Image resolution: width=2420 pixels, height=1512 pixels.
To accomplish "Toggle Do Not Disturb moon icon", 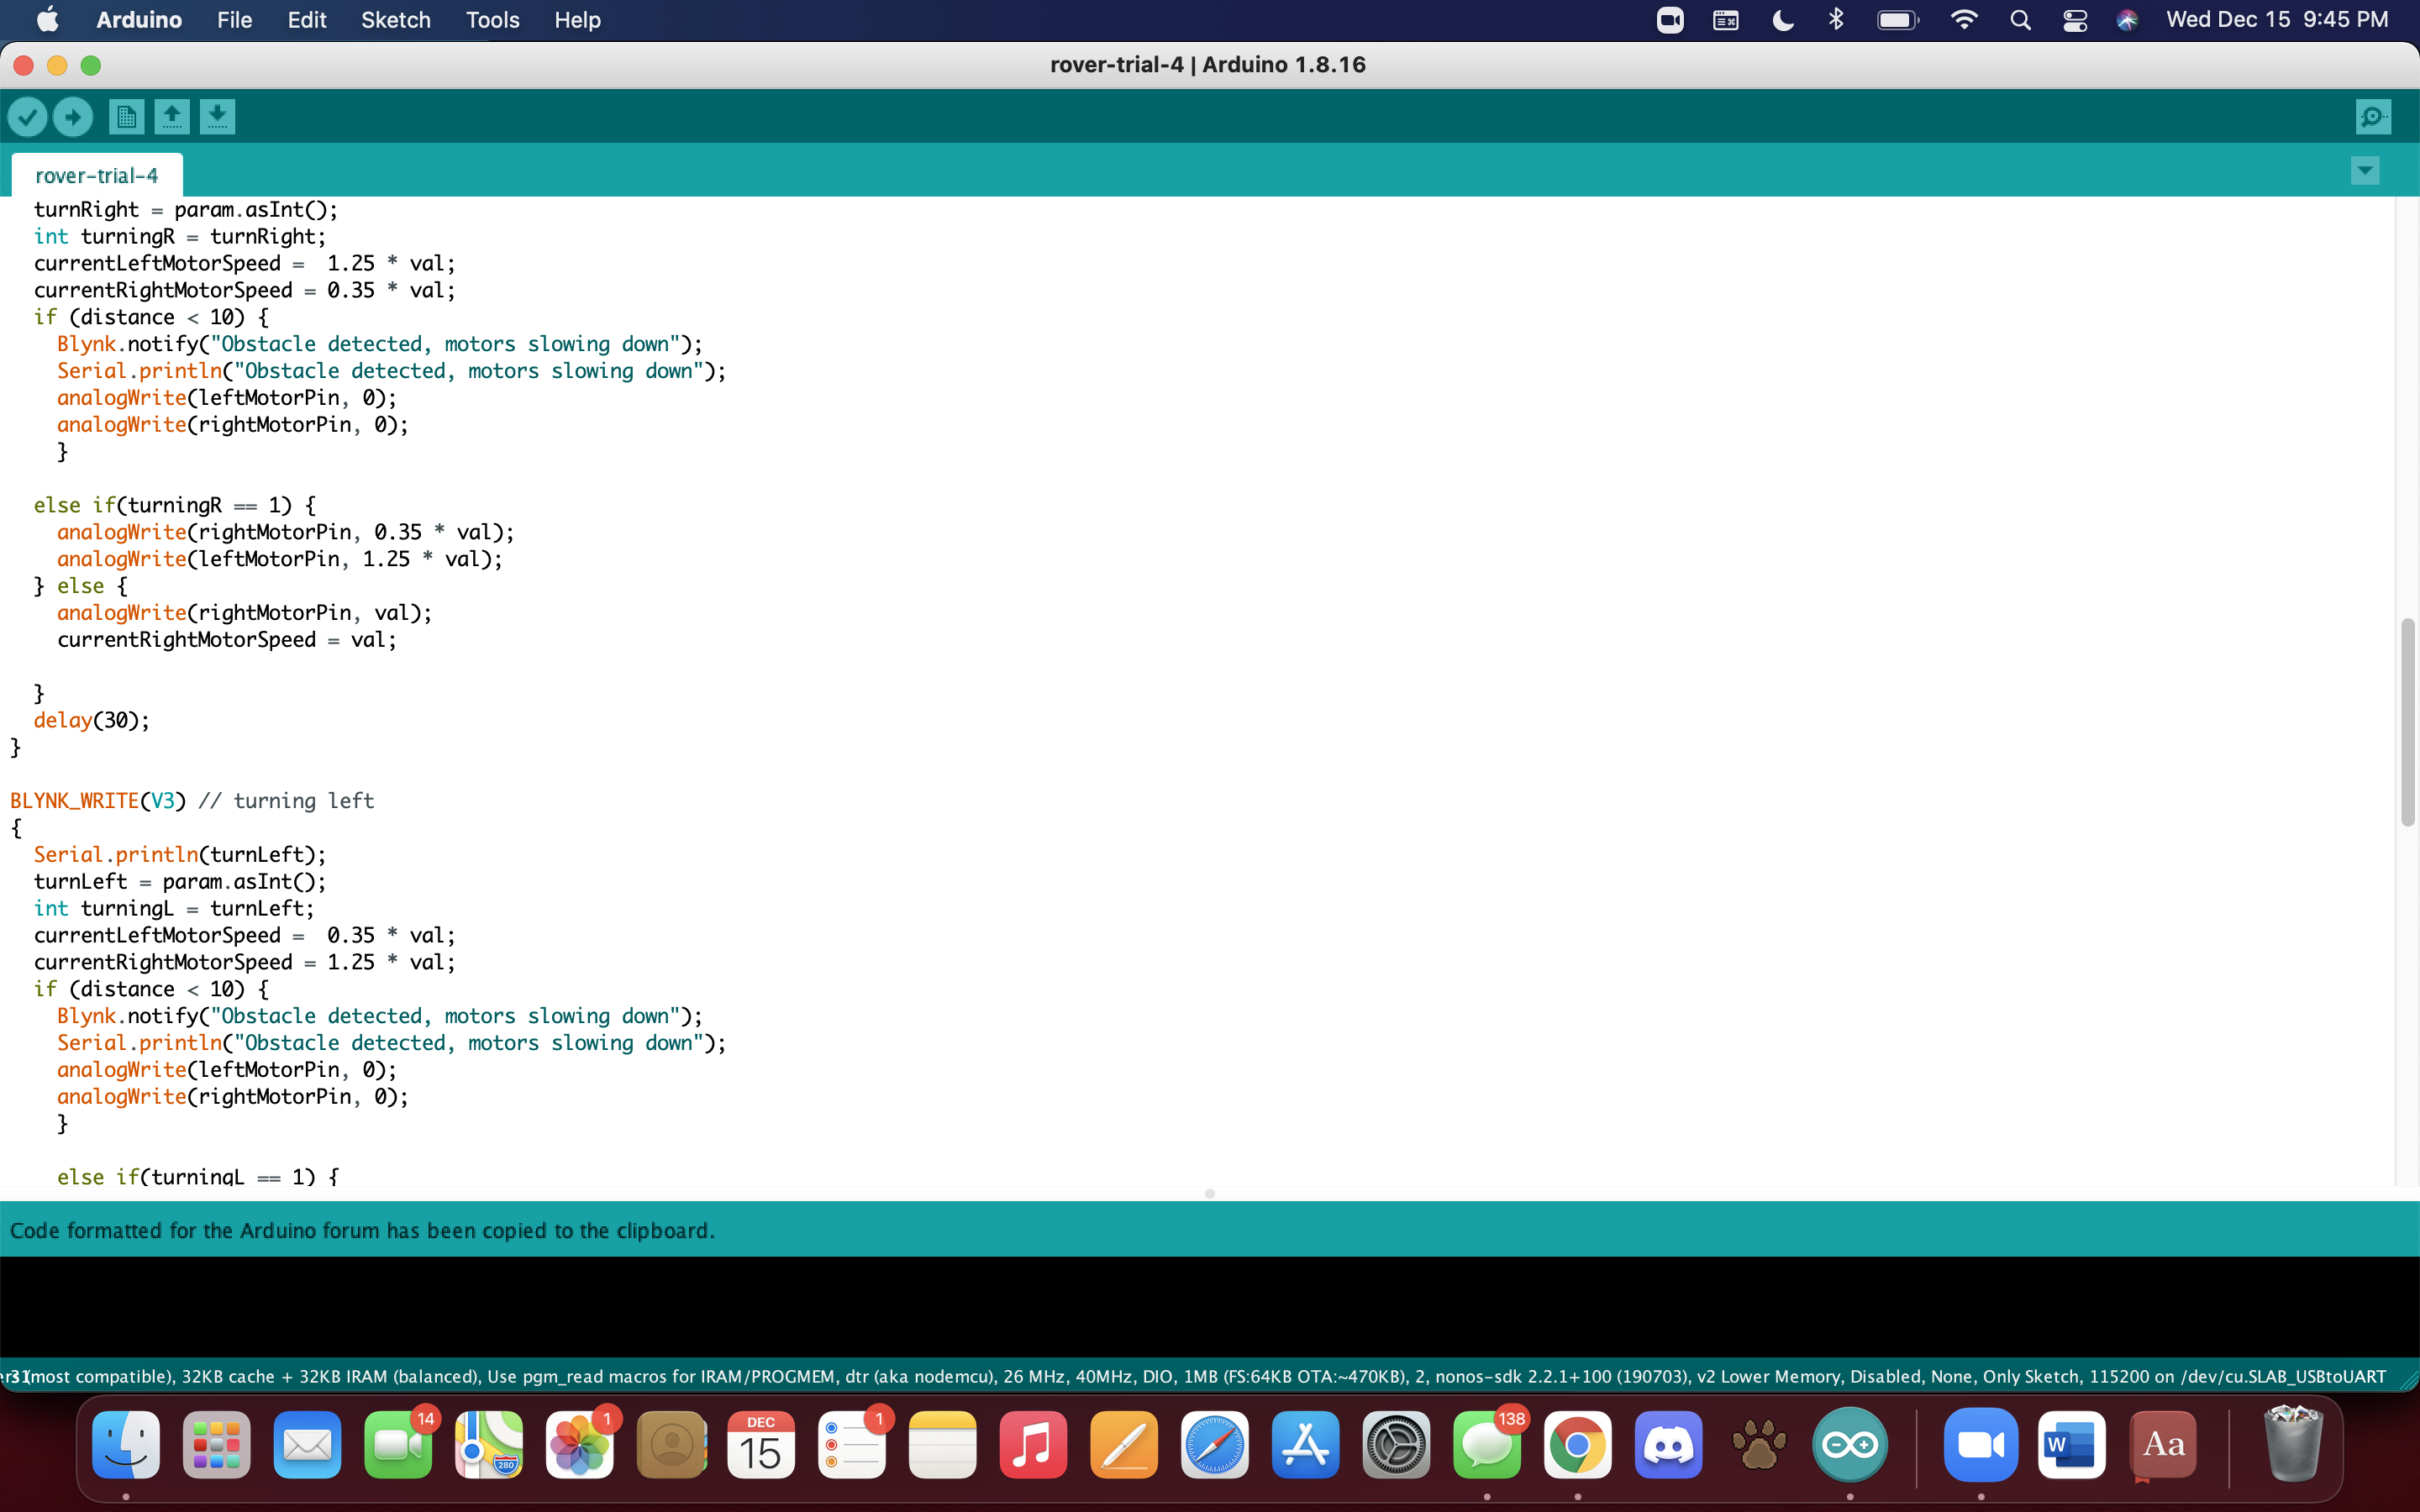I will tap(1782, 20).
